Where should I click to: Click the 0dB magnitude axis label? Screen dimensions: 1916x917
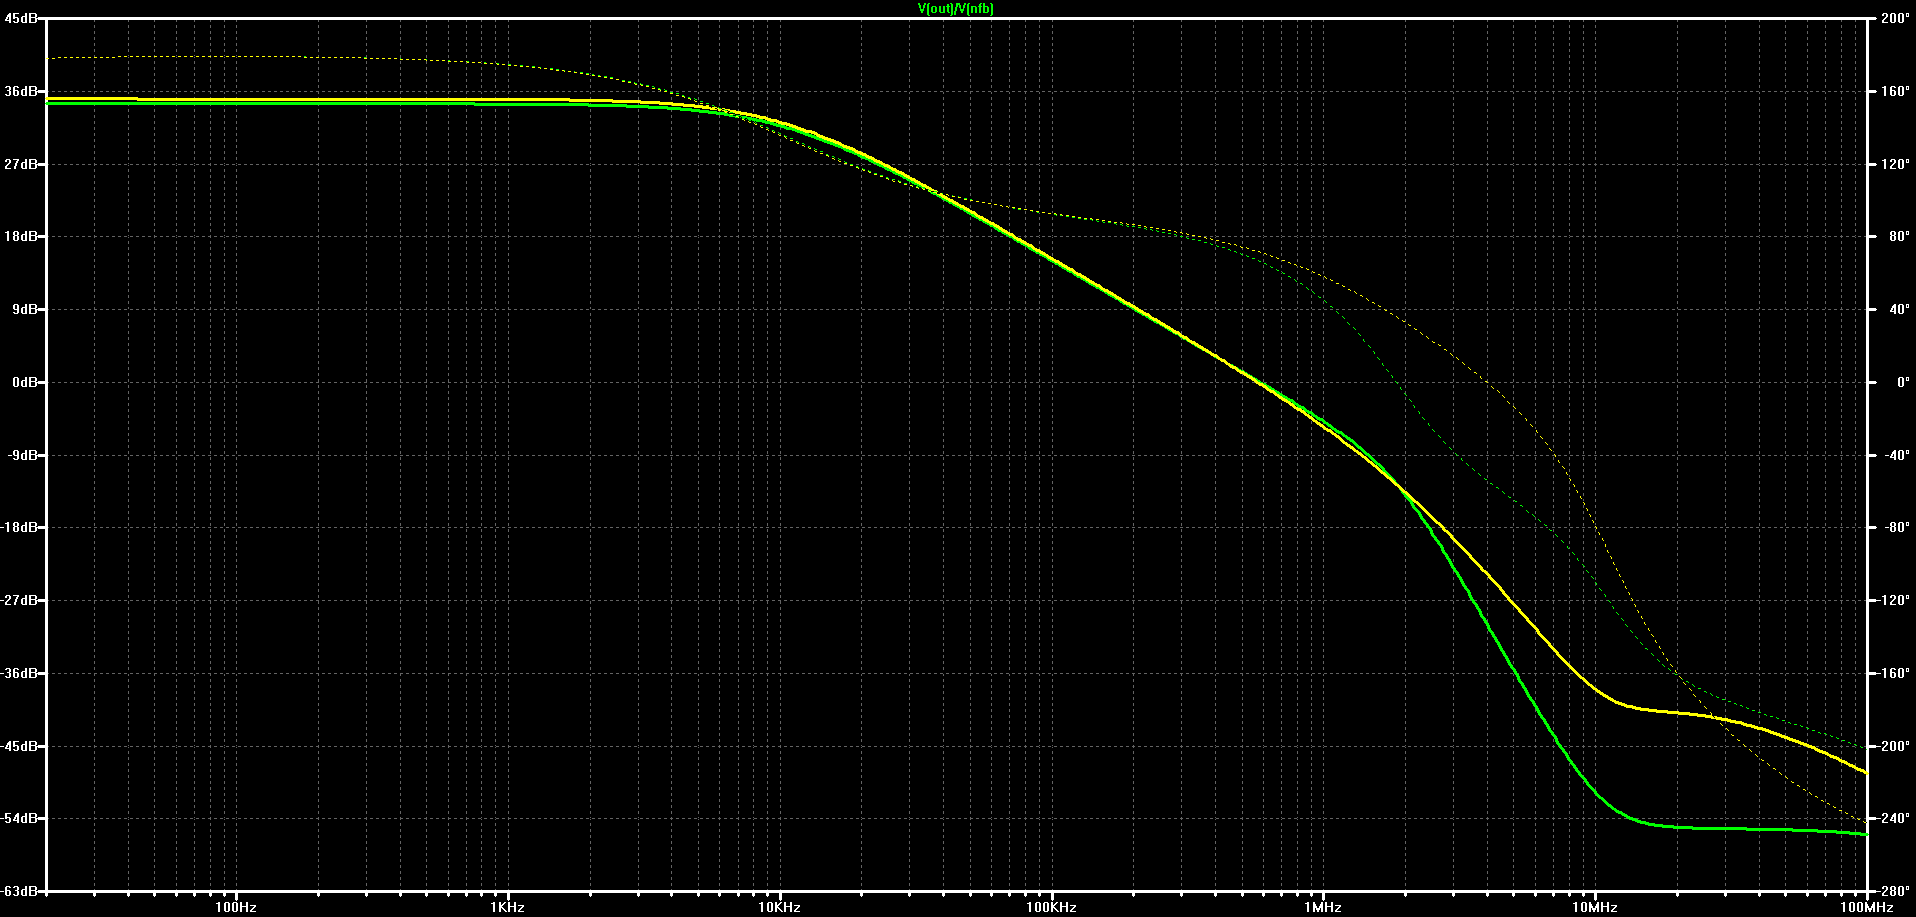(24, 382)
